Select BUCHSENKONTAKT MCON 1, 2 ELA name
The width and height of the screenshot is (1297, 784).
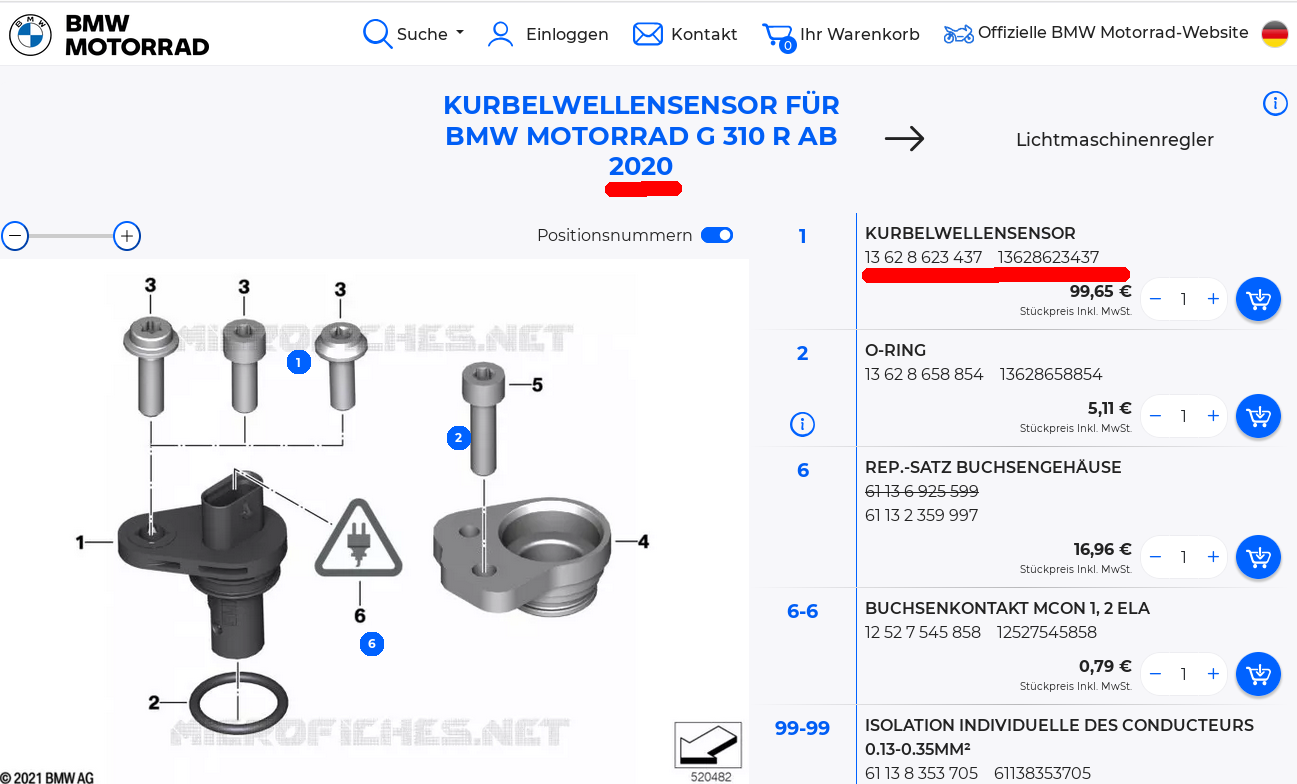coord(1007,608)
